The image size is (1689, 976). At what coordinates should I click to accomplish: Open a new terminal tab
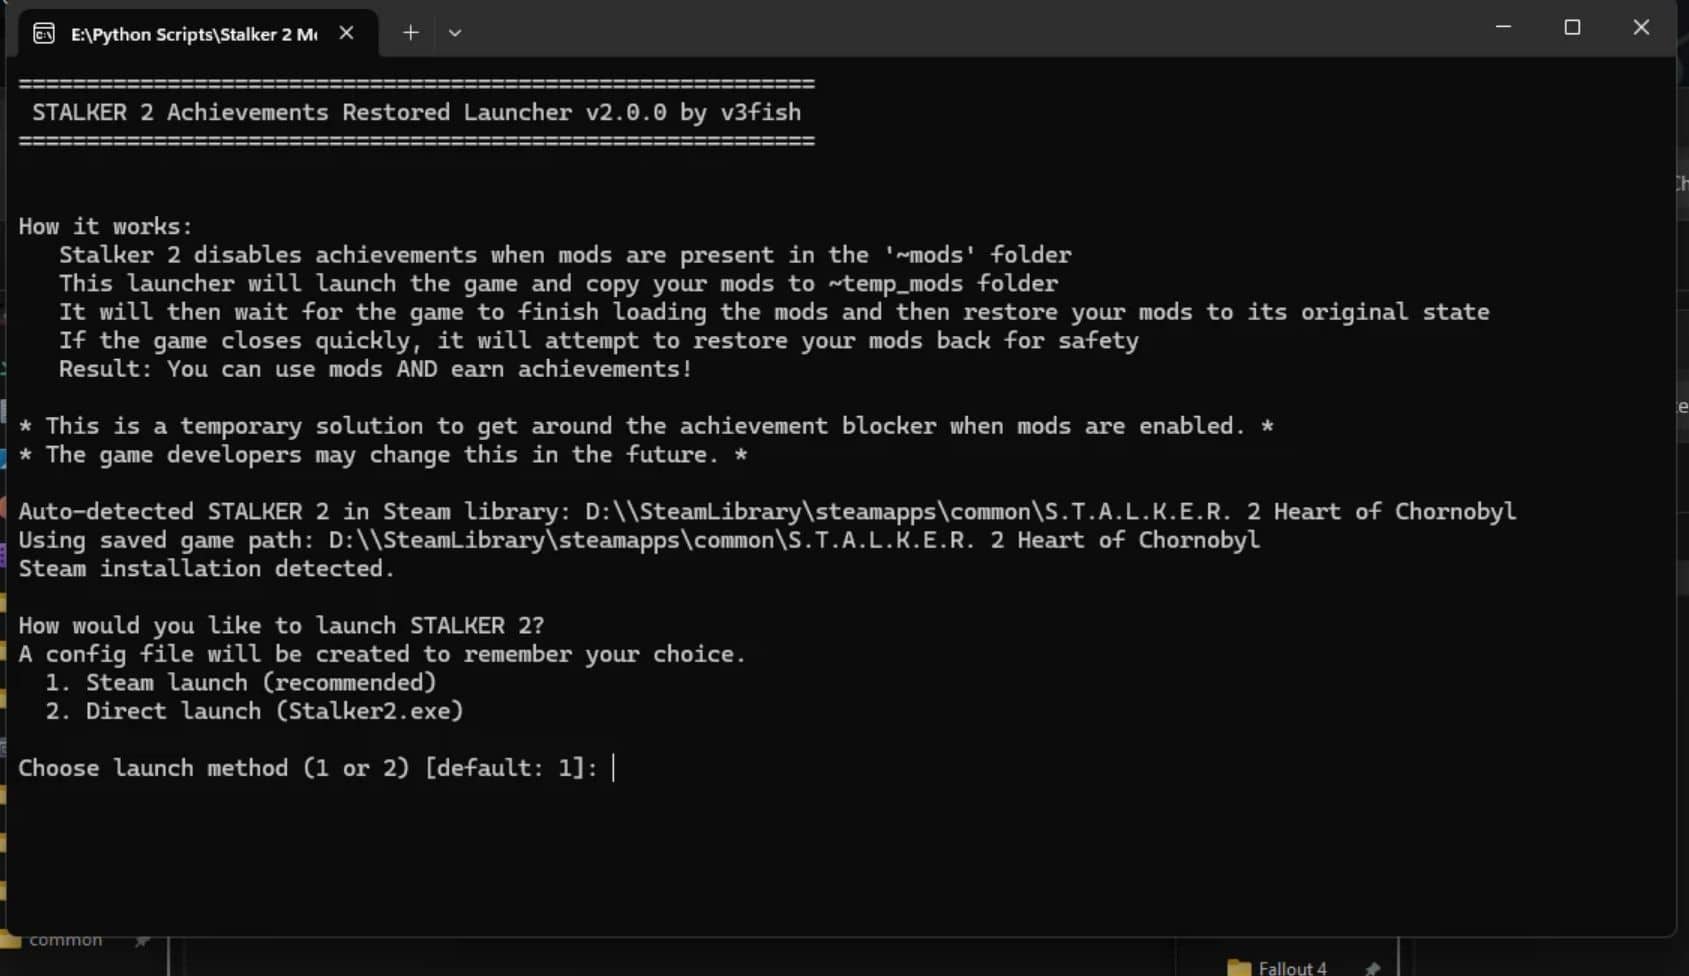(x=410, y=33)
